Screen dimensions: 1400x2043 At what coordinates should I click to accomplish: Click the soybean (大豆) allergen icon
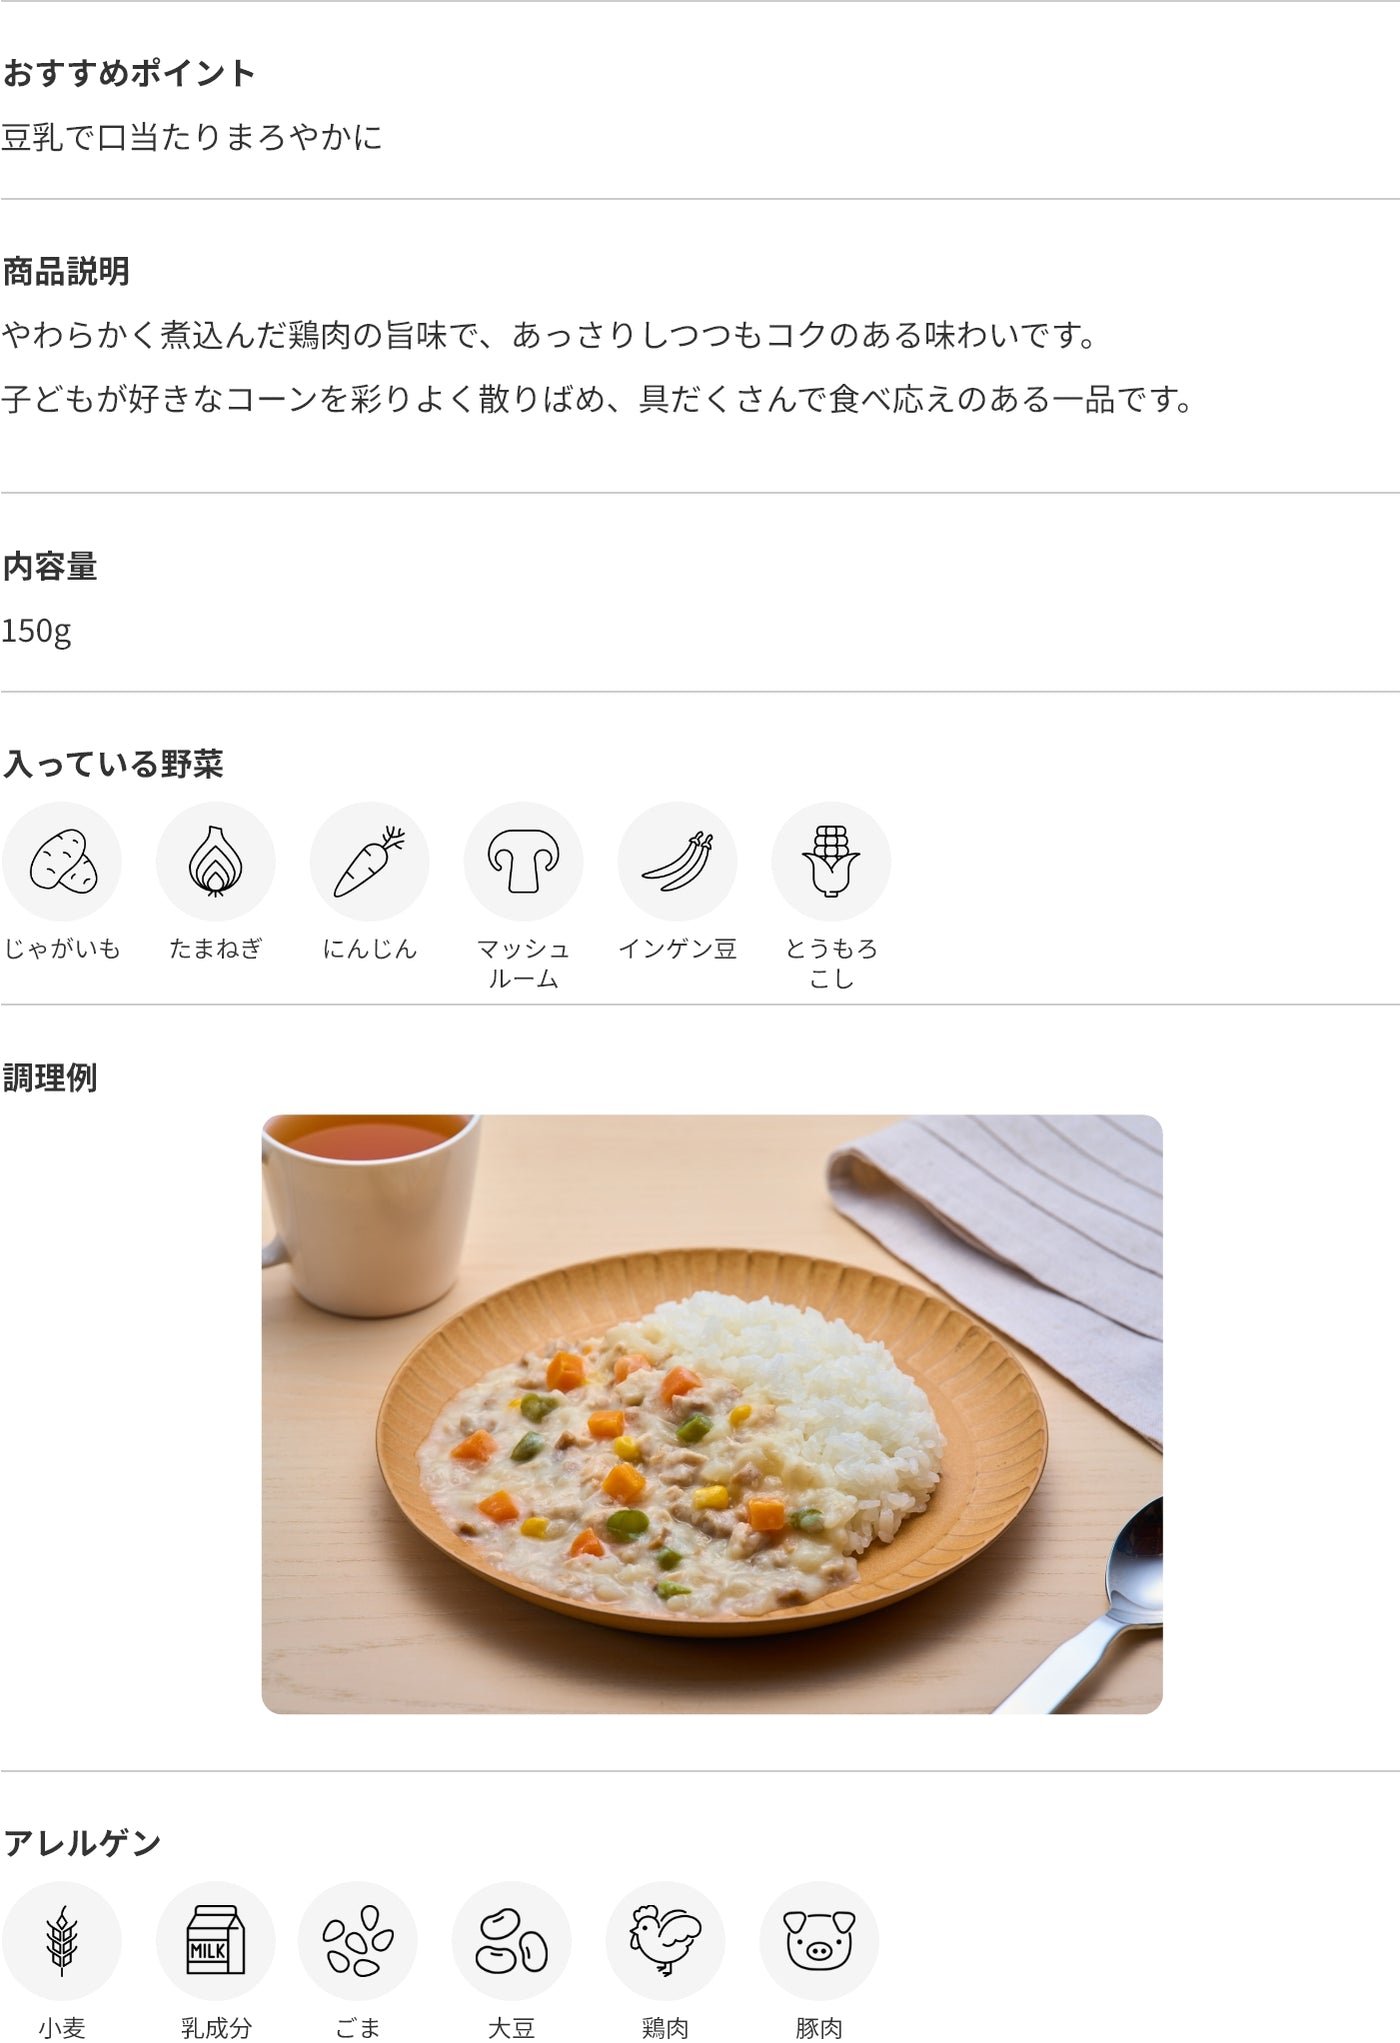point(512,1941)
